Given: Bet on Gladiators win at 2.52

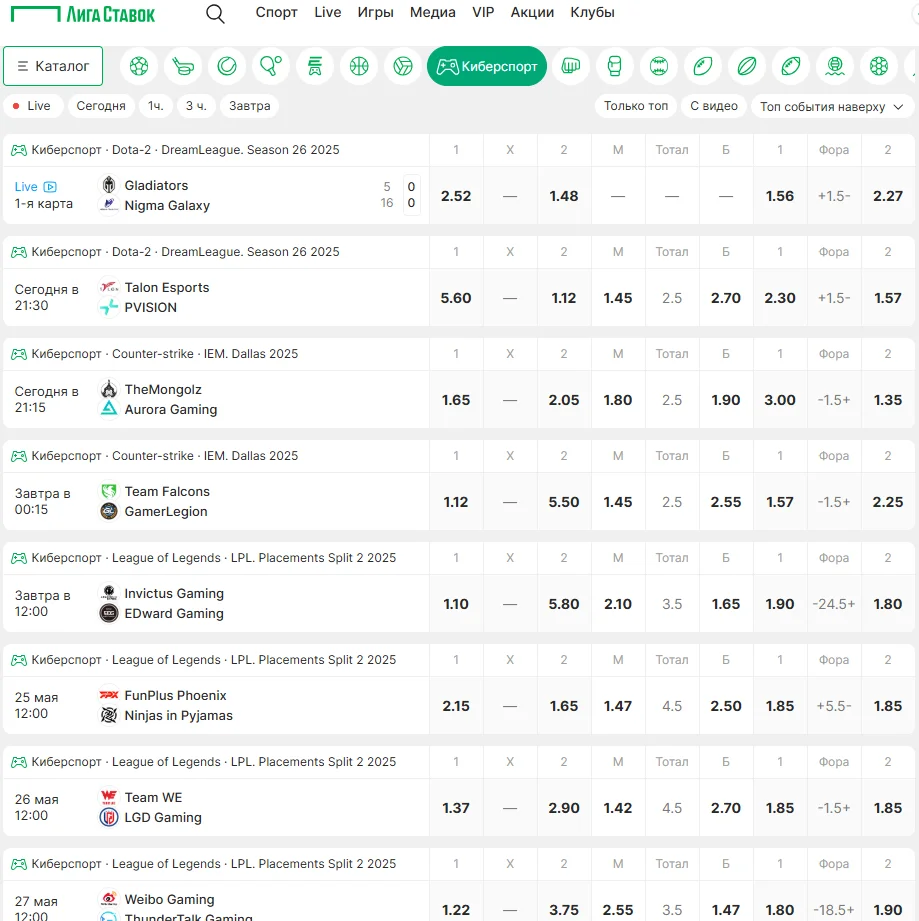Looking at the screenshot, I should 456,196.
